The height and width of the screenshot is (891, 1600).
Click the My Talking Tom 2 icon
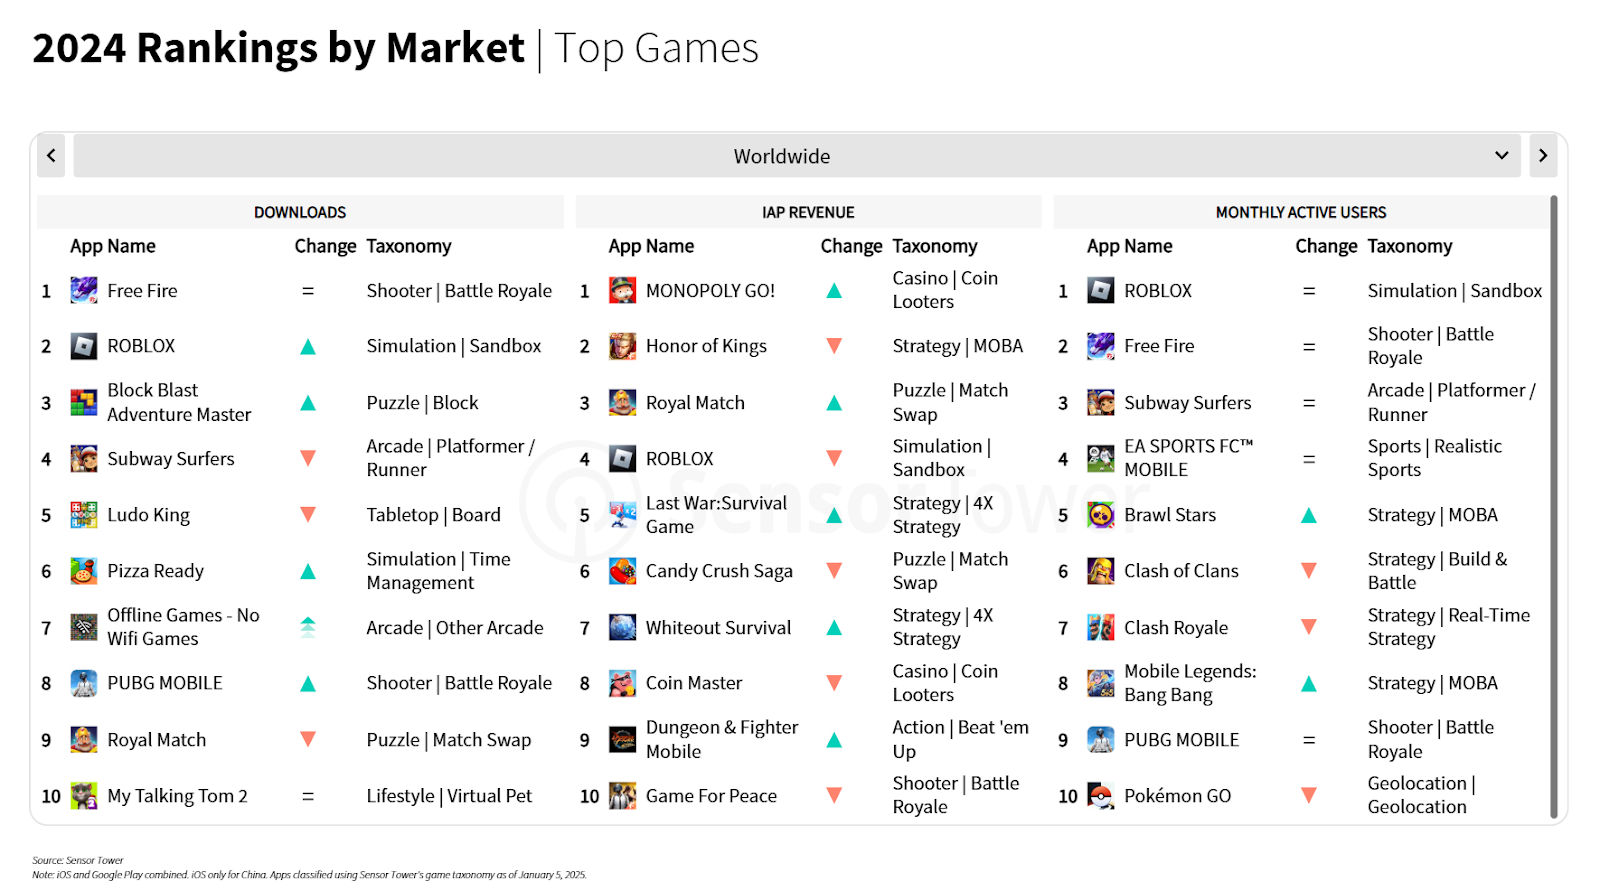pyautogui.click(x=84, y=796)
